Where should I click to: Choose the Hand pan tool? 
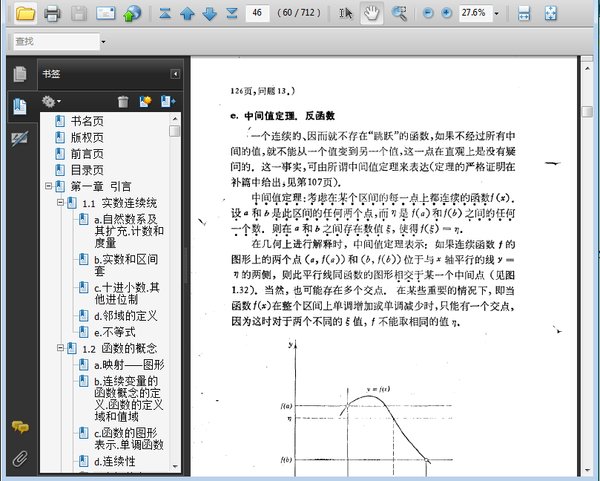(x=372, y=13)
